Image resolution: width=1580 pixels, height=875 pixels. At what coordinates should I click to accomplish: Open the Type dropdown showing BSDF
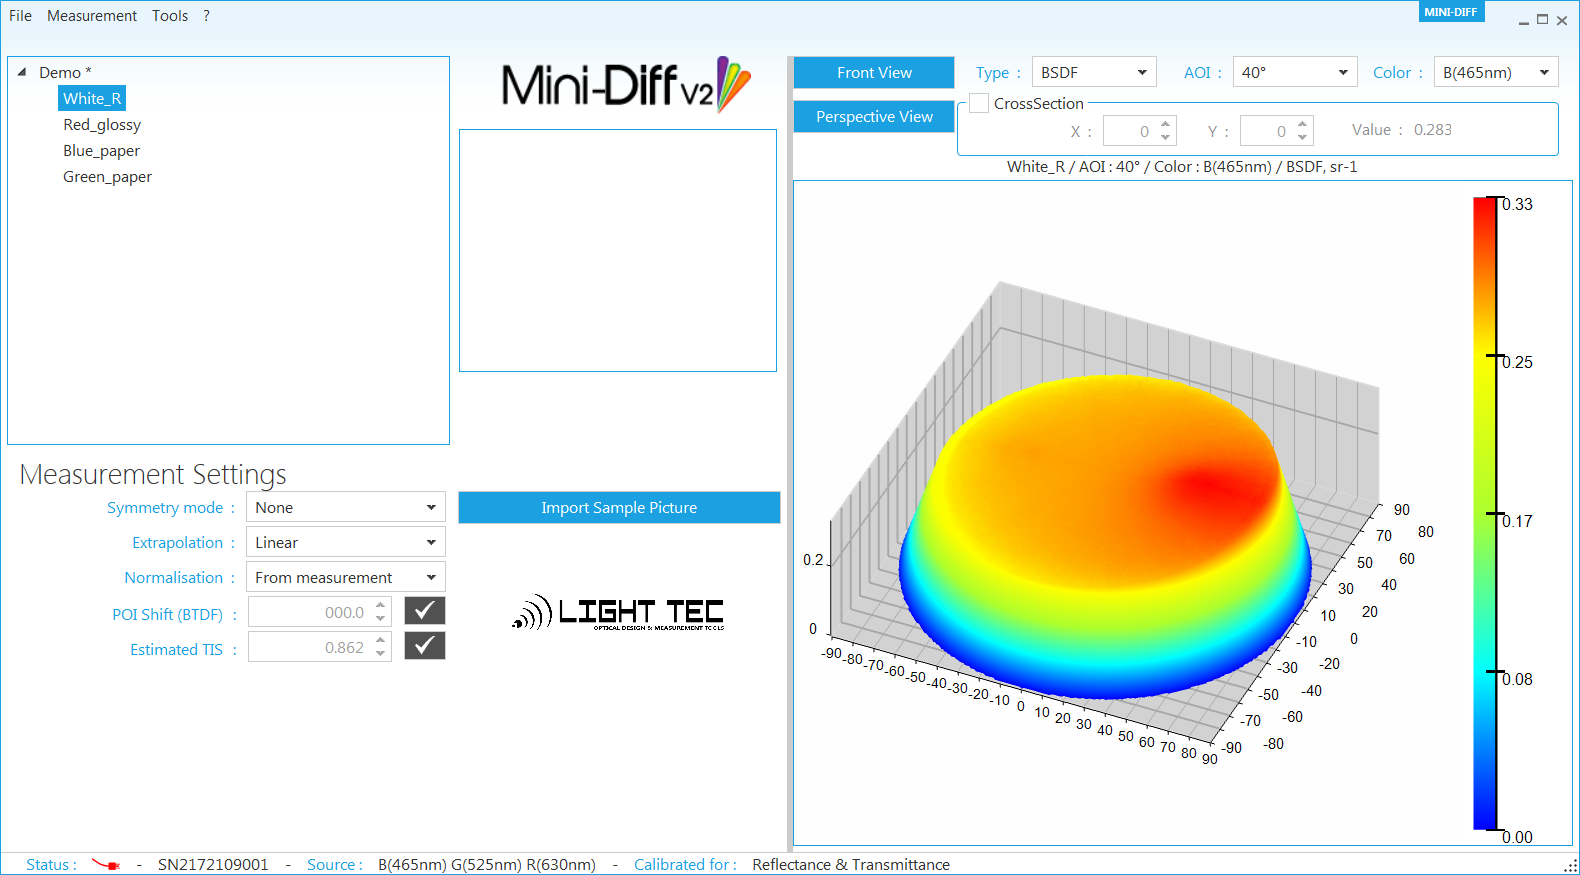[1094, 72]
